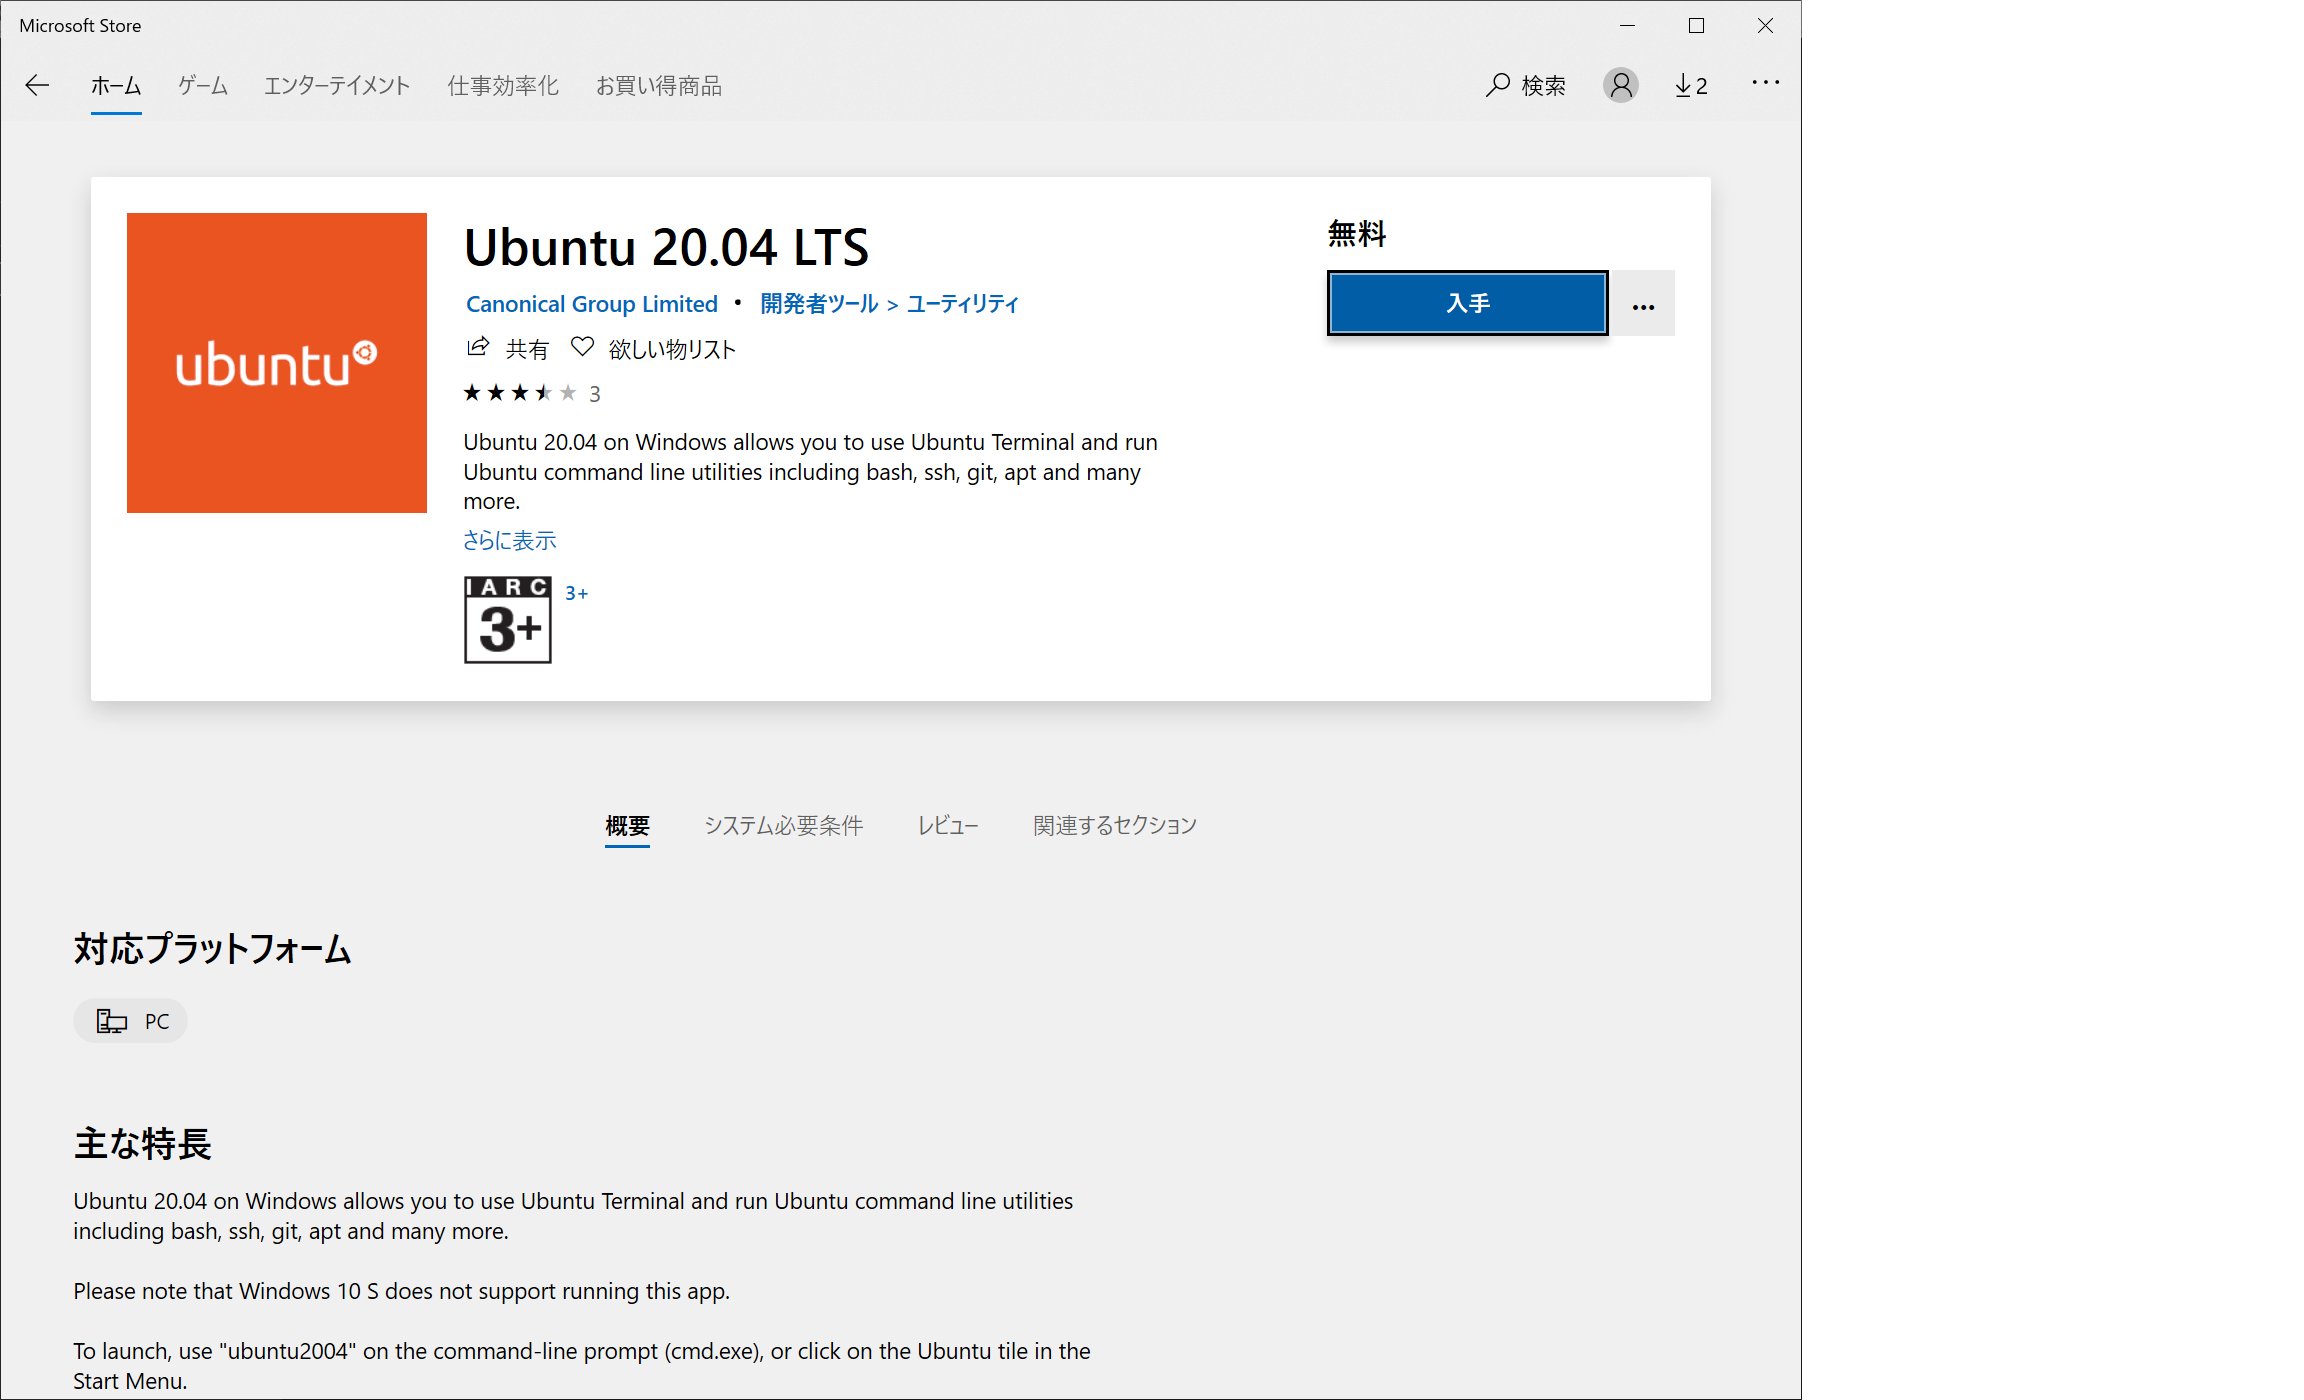Switch to the ゲーム tab
2304x1400 pixels.
pos(203,86)
